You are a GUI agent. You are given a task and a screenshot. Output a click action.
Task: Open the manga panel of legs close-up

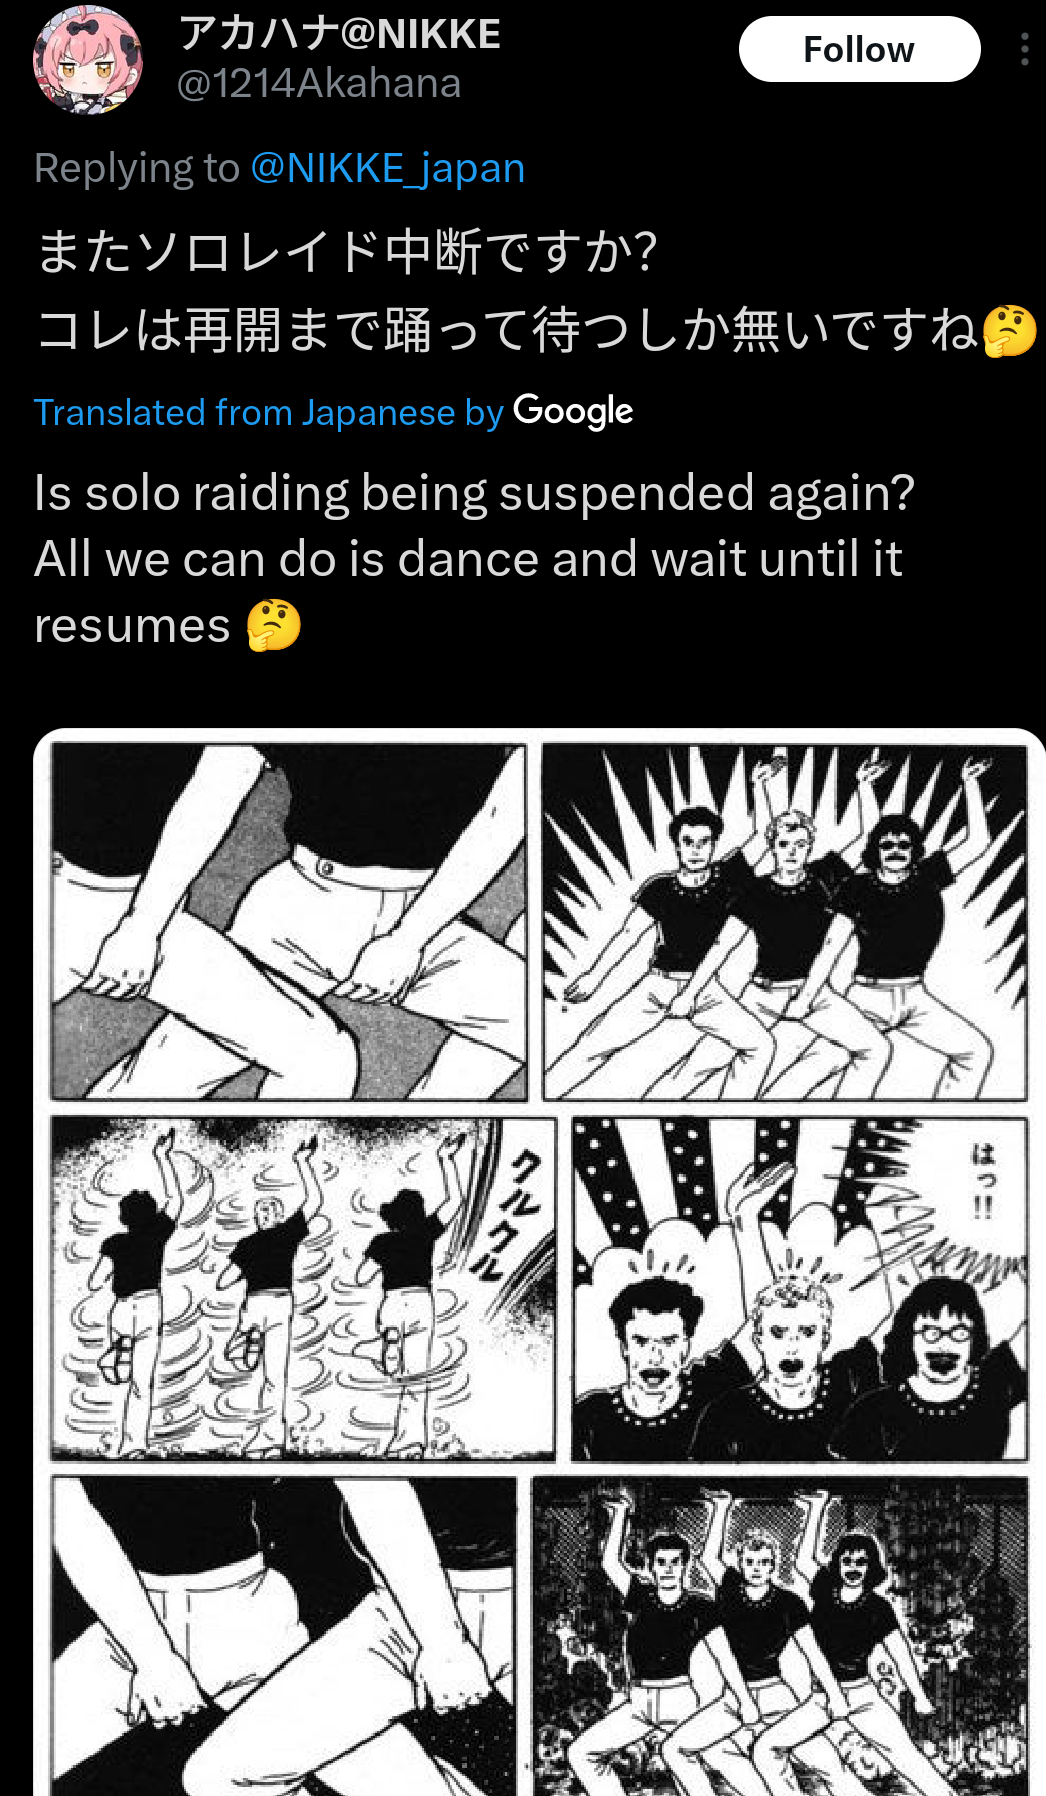pos(289,922)
